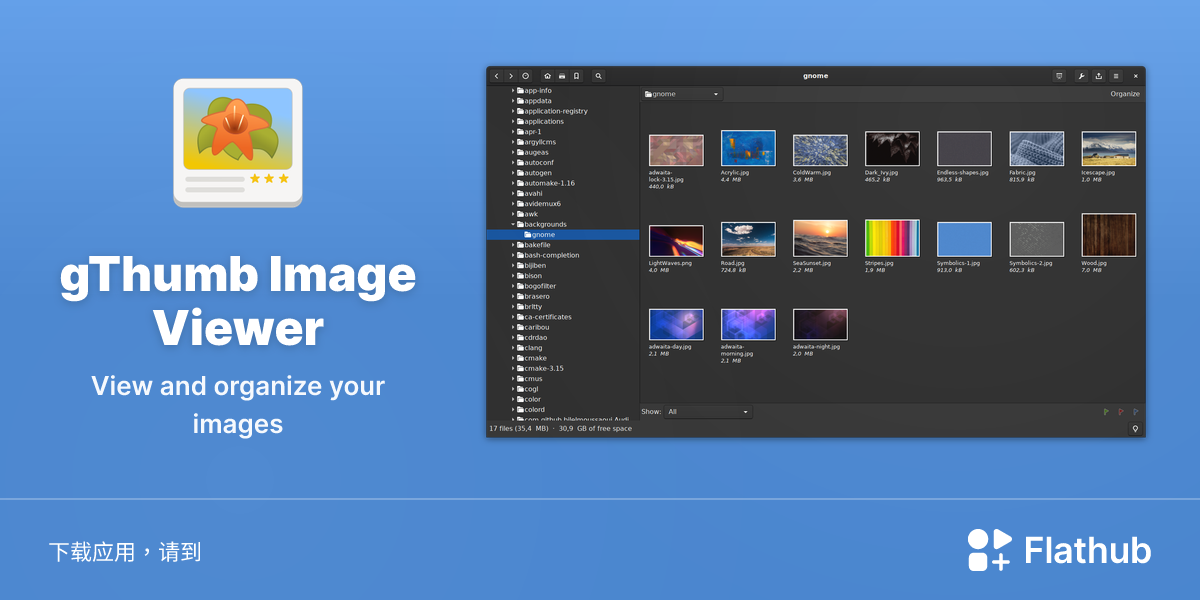Expand the cmake folder arrow
The height and width of the screenshot is (600, 1200).
click(x=513, y=358)
